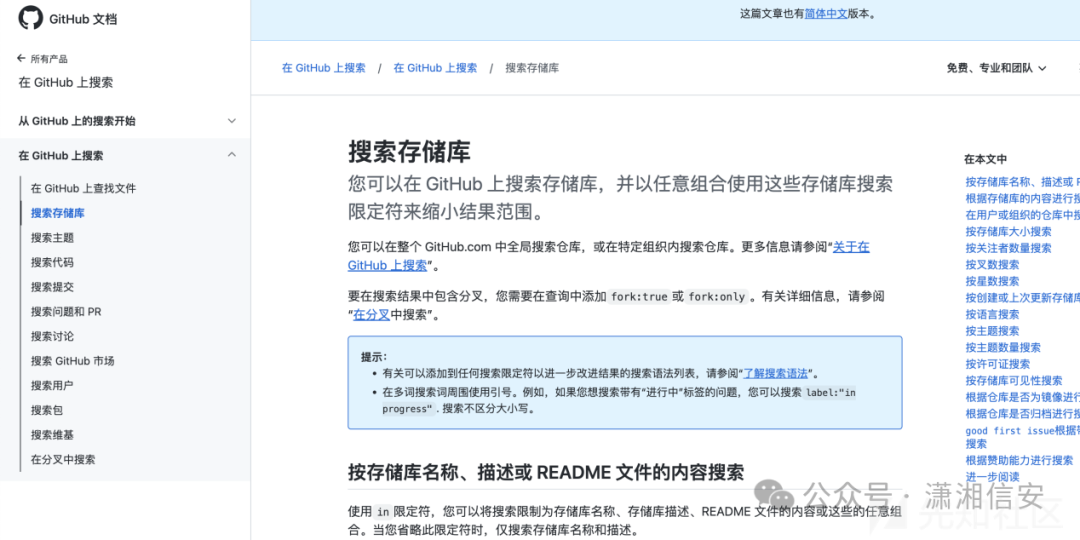Jump to 按存储库名称、描述 in contents
1080x540 pixels.
point(1022,182)
